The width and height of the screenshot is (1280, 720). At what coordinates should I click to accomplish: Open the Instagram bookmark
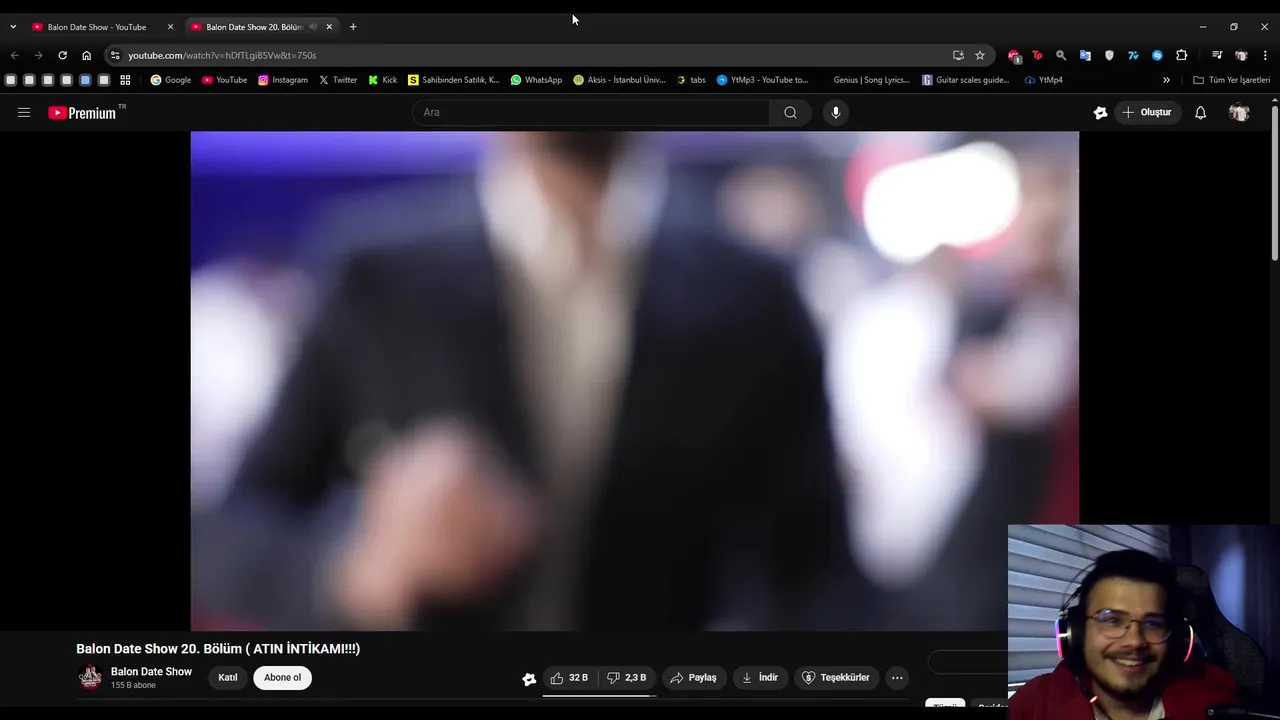[283, 80]
